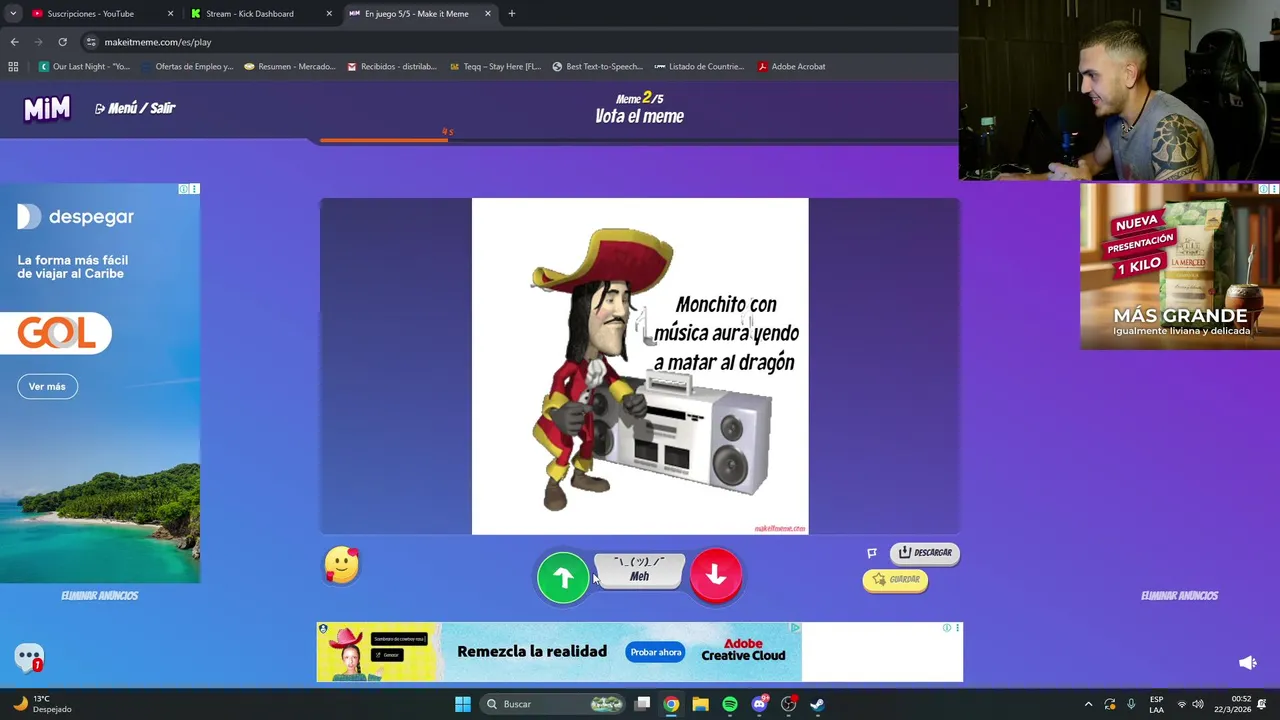Screen dimensions: 1280x720
Task: Downvote the meme with red arrow
Action: pos(716,575)
